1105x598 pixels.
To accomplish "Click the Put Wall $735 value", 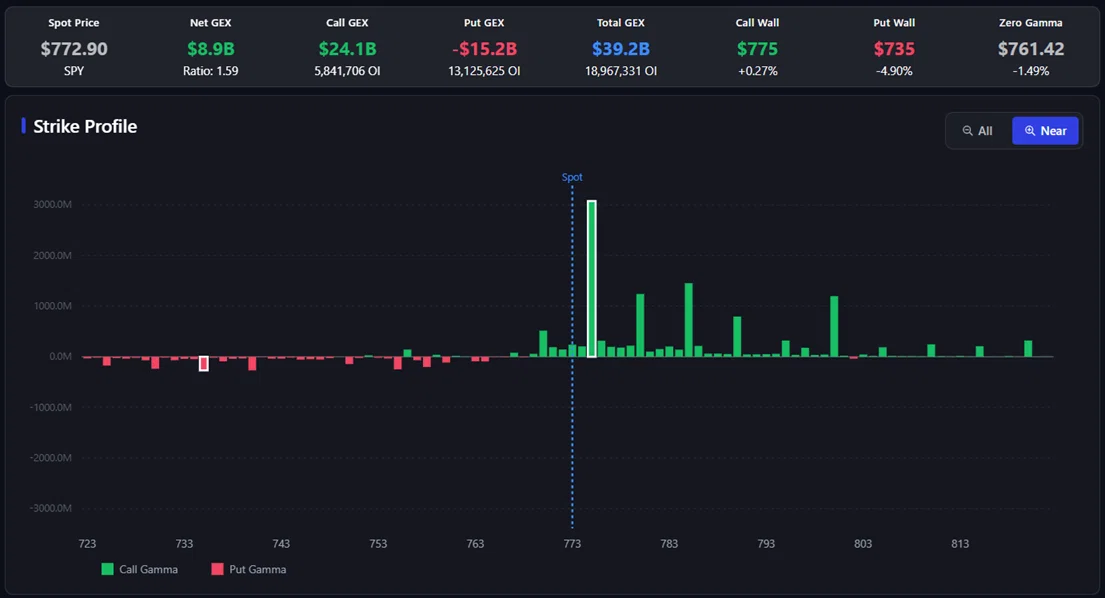I will 894,49.
